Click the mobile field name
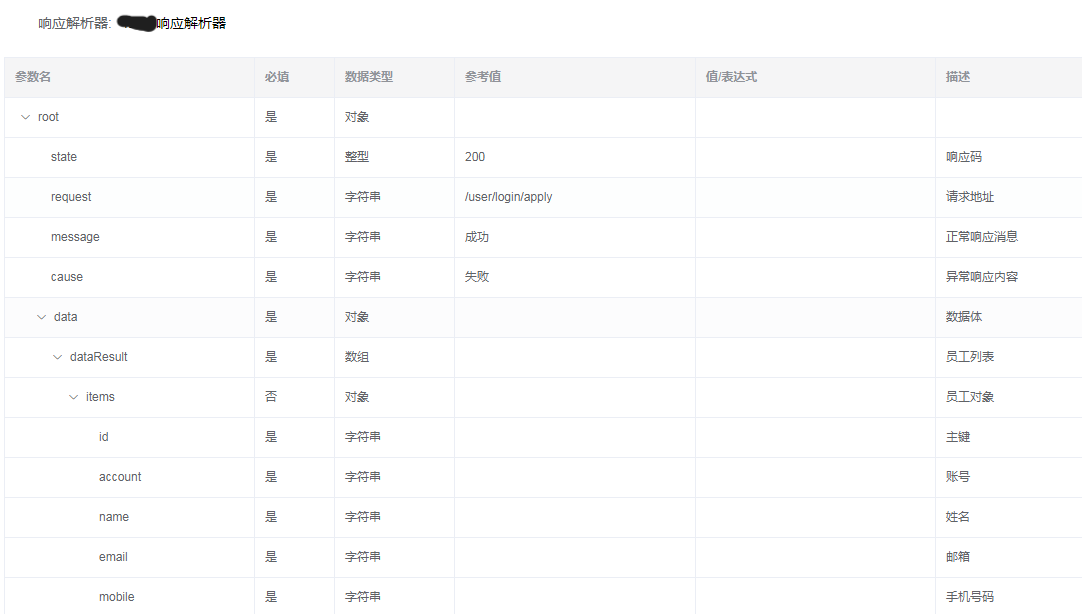Viewport: 1082px width, 614px height. pos(116,597)
